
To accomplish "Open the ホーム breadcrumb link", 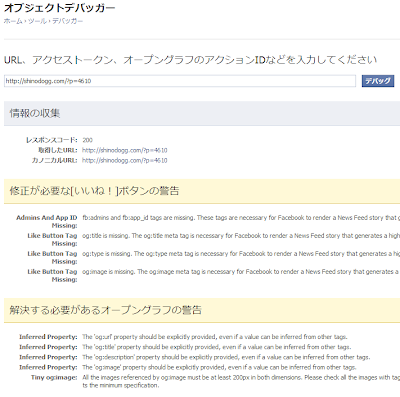I will (x=13, y=21).
